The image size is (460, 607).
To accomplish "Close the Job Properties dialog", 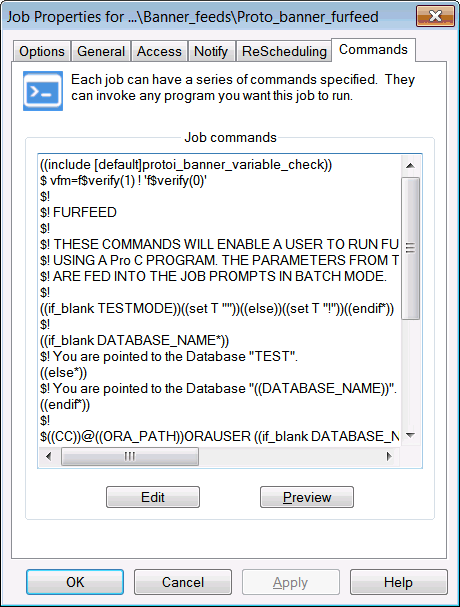I will [x=435, y=16].
